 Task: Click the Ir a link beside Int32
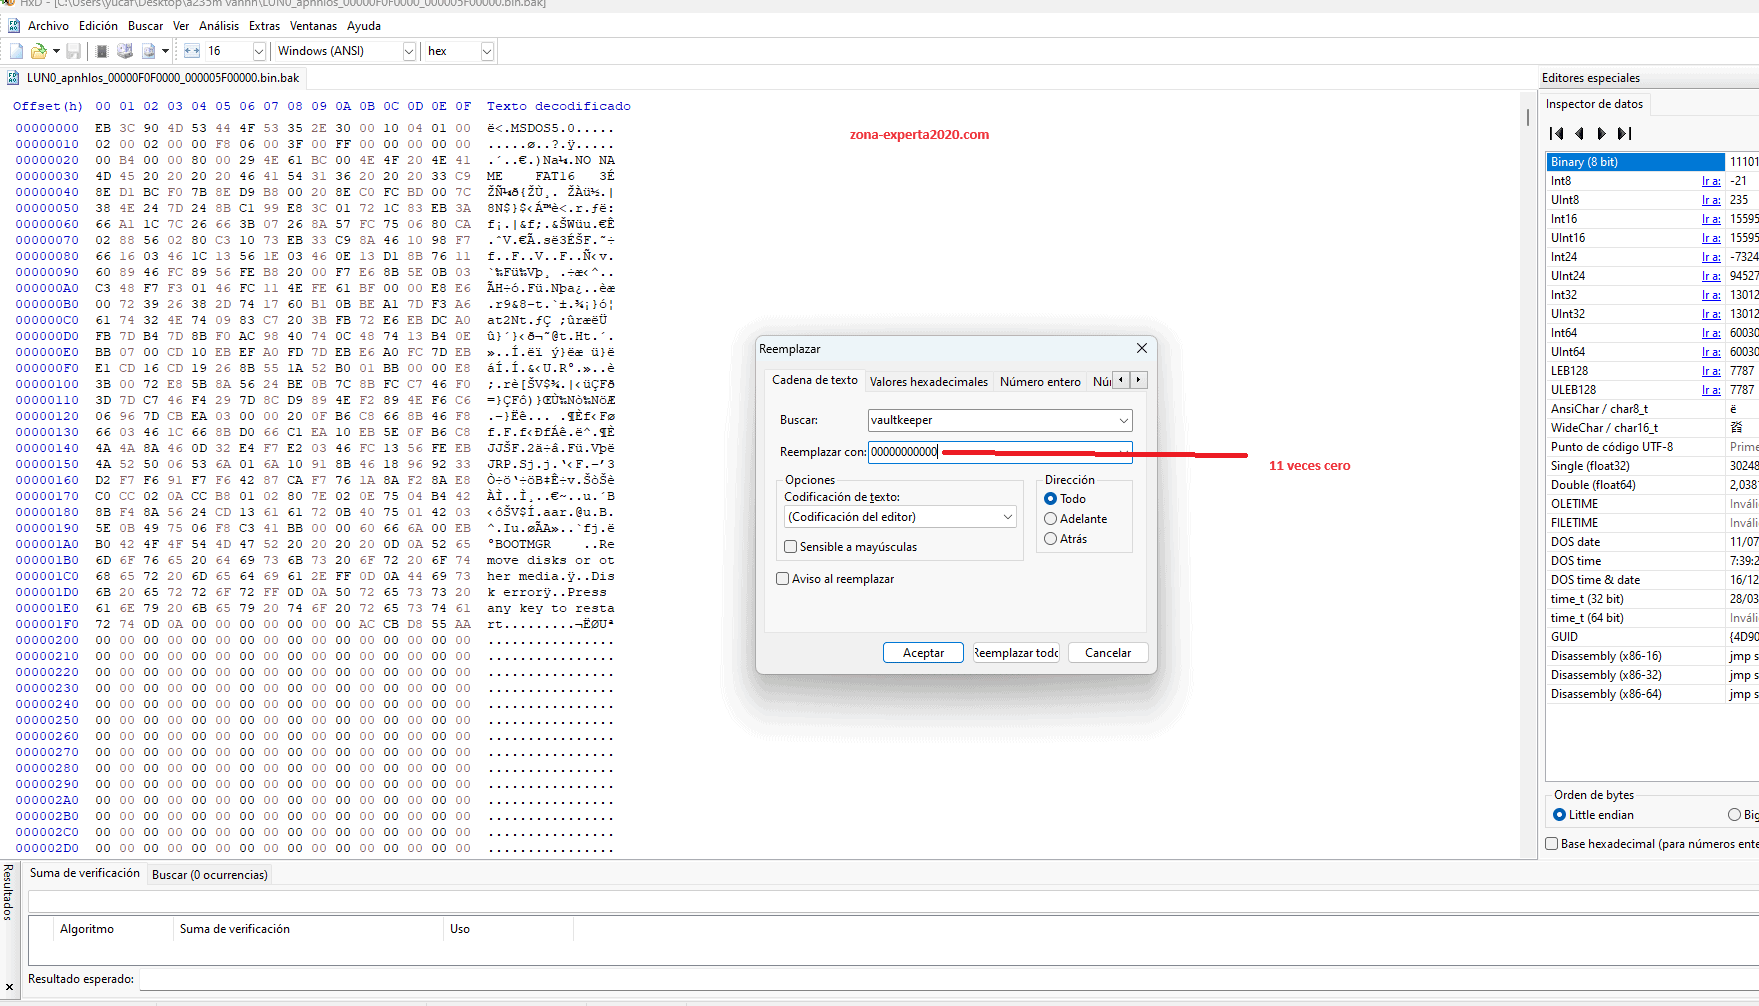[x=1711, y=294]
